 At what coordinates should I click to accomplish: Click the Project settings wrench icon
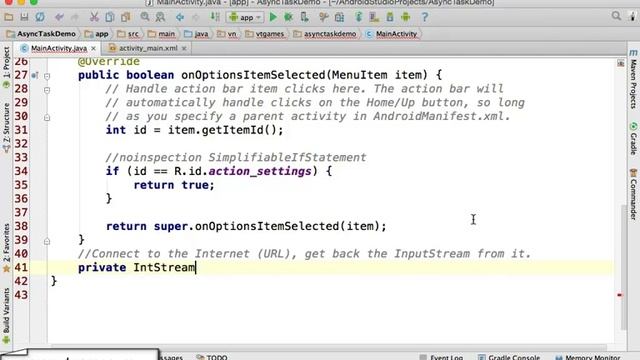[324, 17]
